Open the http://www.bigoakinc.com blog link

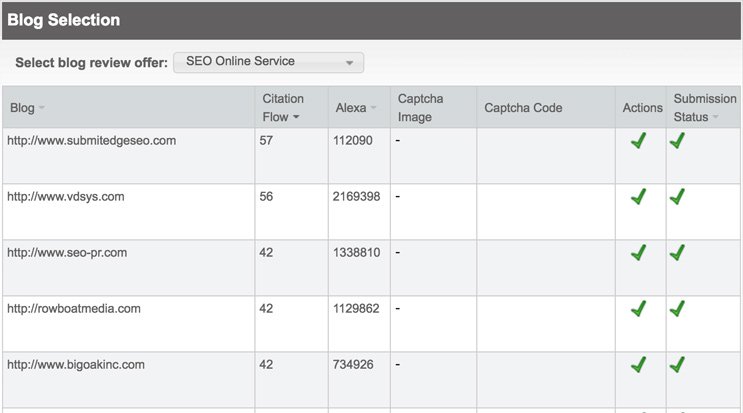click(x=76, y=365)
